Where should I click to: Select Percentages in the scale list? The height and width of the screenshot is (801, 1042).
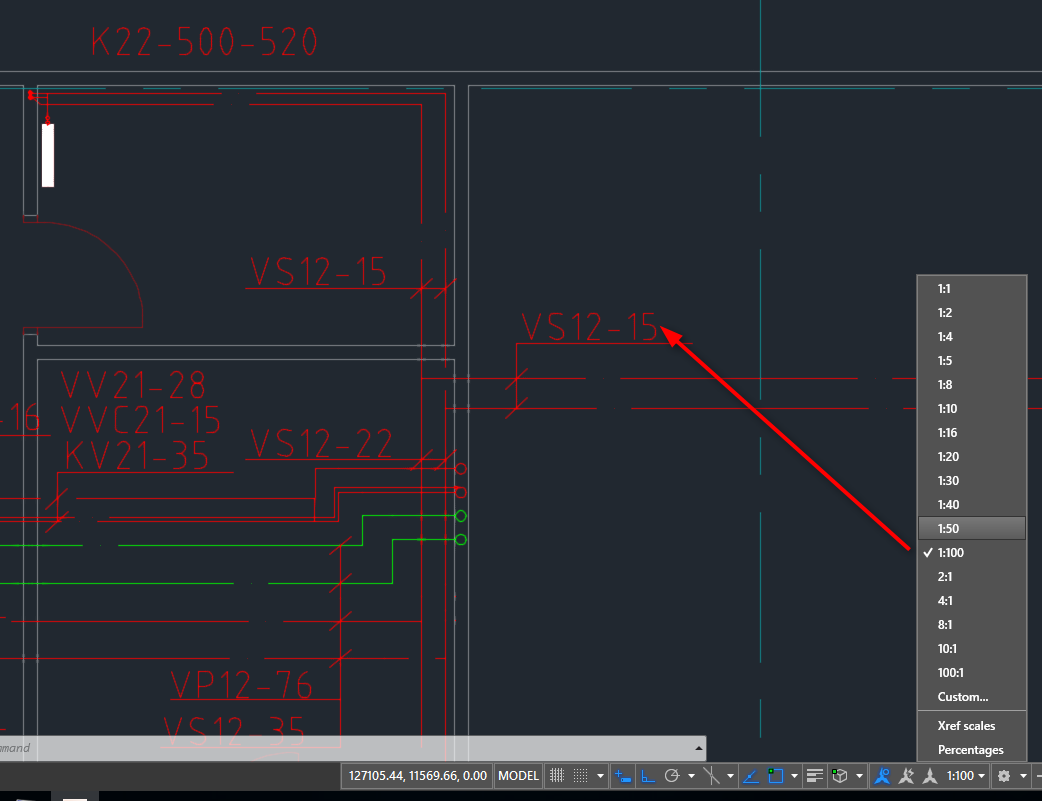pyautogui.click(x=973, y=750)
